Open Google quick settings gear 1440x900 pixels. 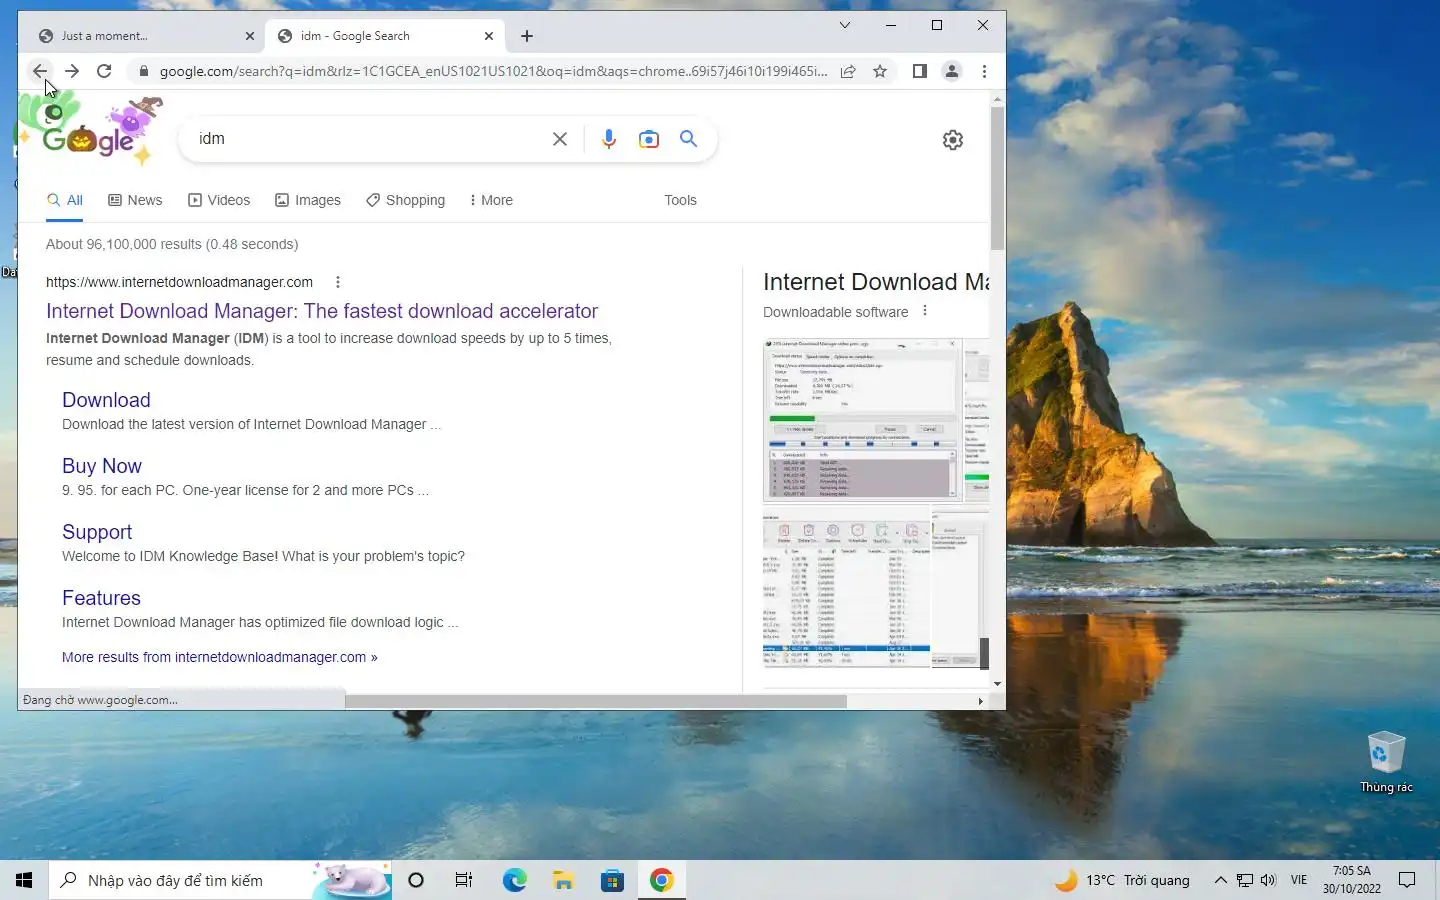(953, 140)
